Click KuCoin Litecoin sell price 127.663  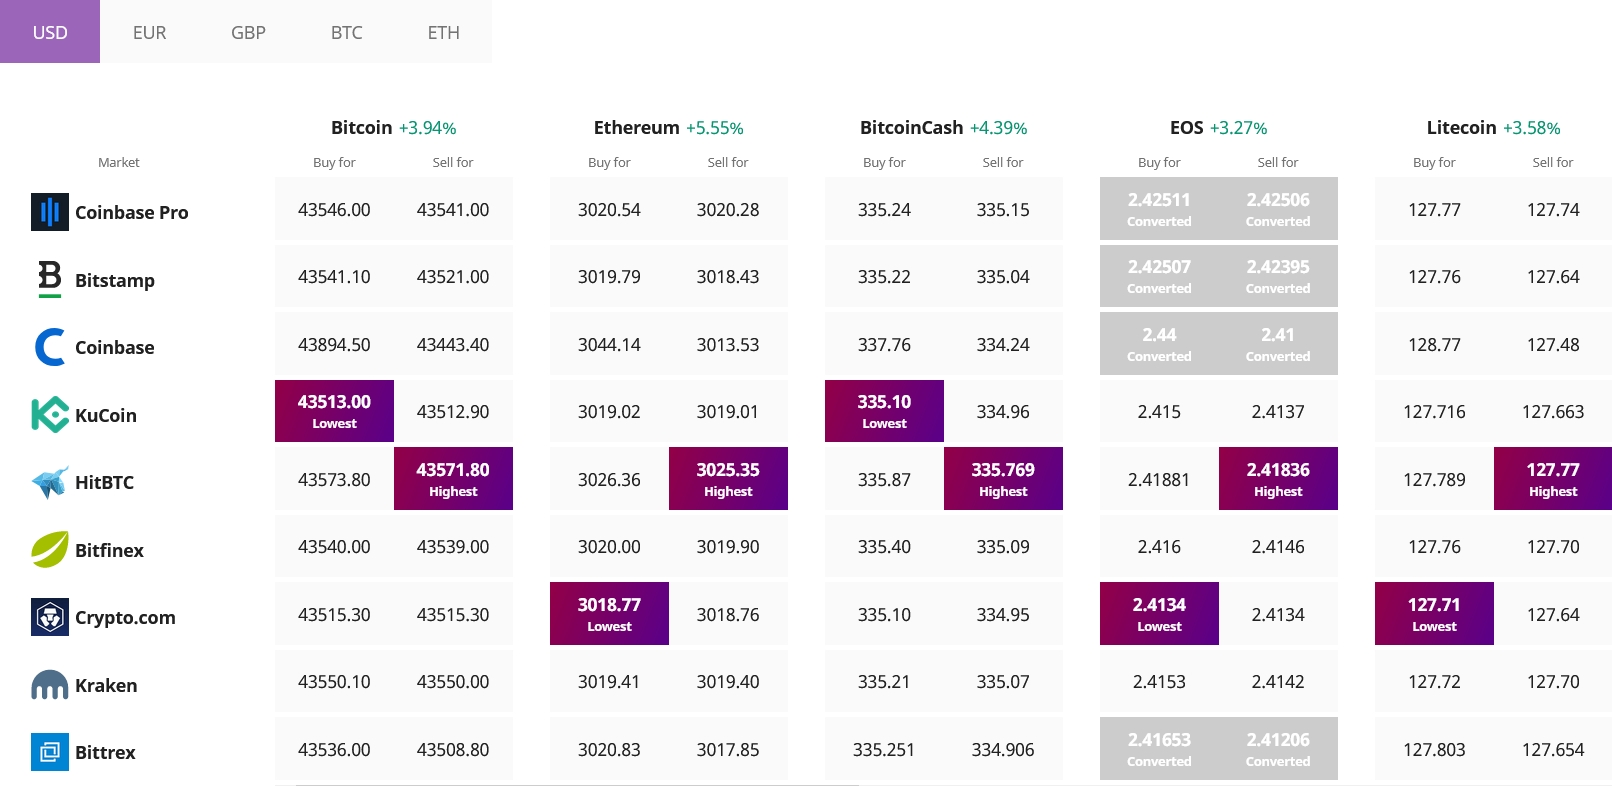[x=1553, y=412]
